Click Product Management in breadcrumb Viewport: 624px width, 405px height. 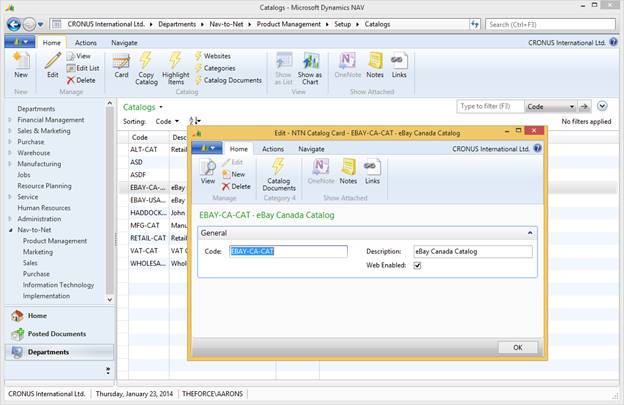point(289,24)
